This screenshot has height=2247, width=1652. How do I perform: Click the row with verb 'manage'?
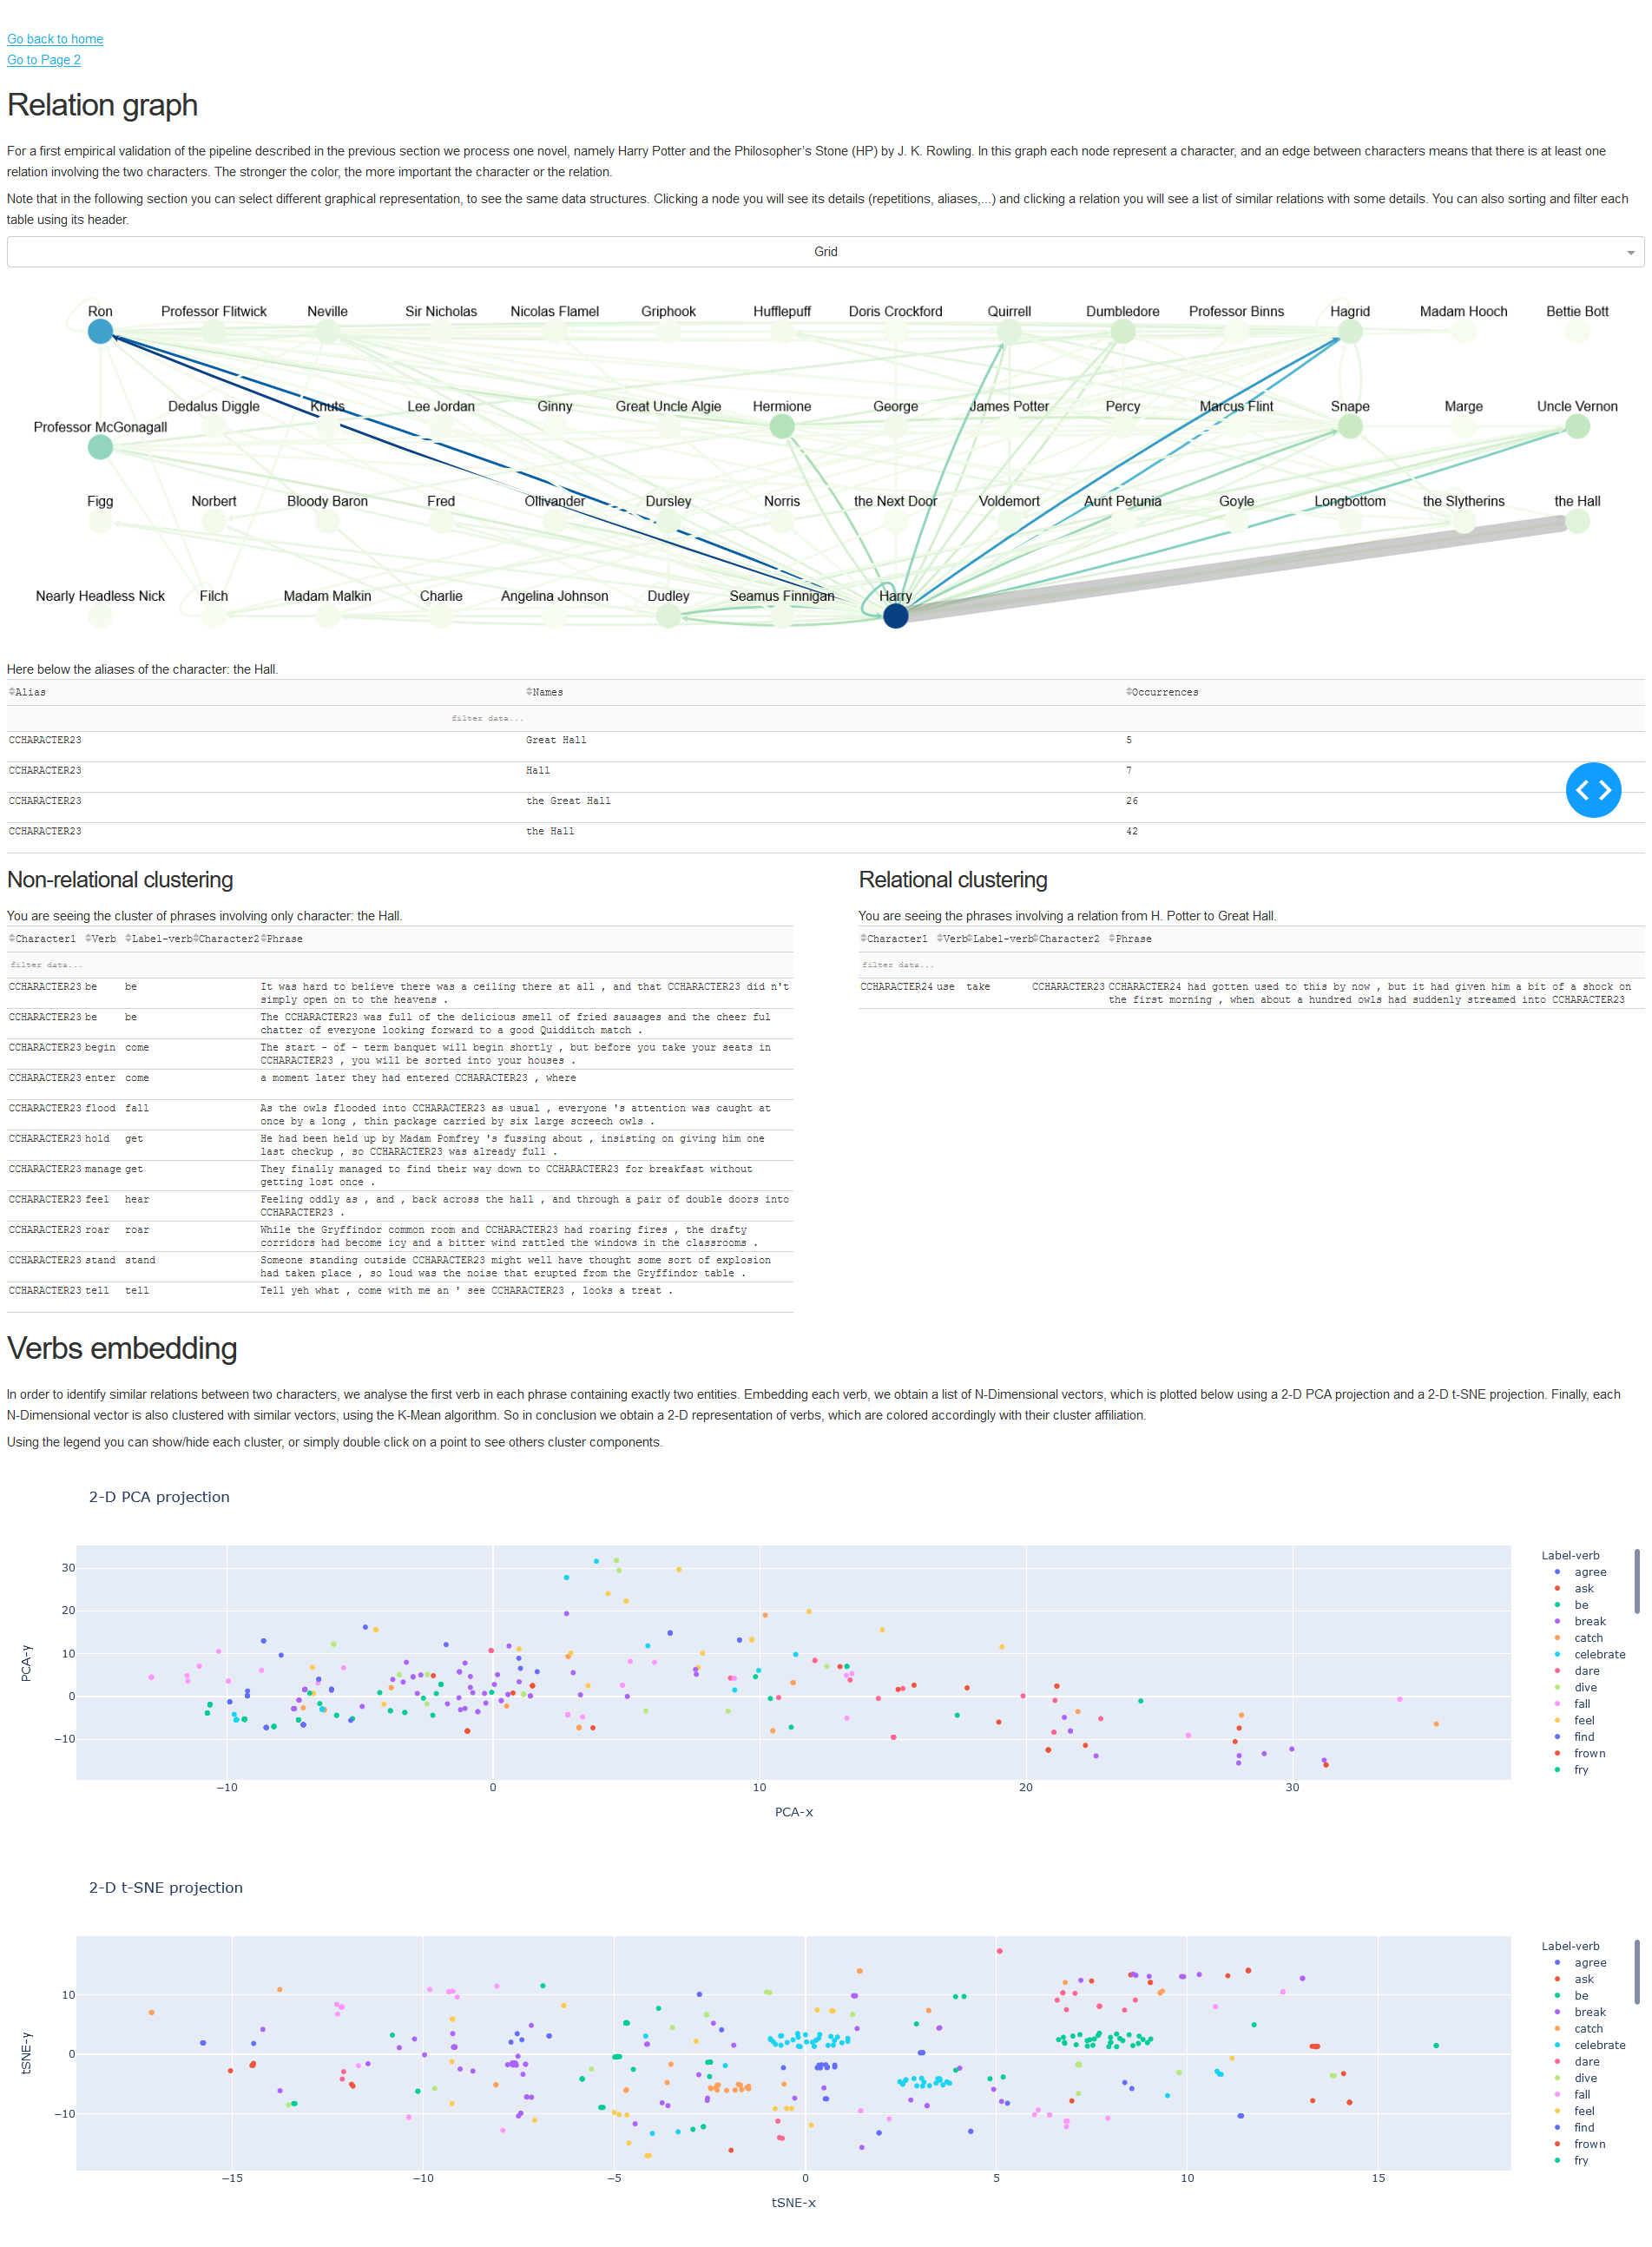[400, 1176]
